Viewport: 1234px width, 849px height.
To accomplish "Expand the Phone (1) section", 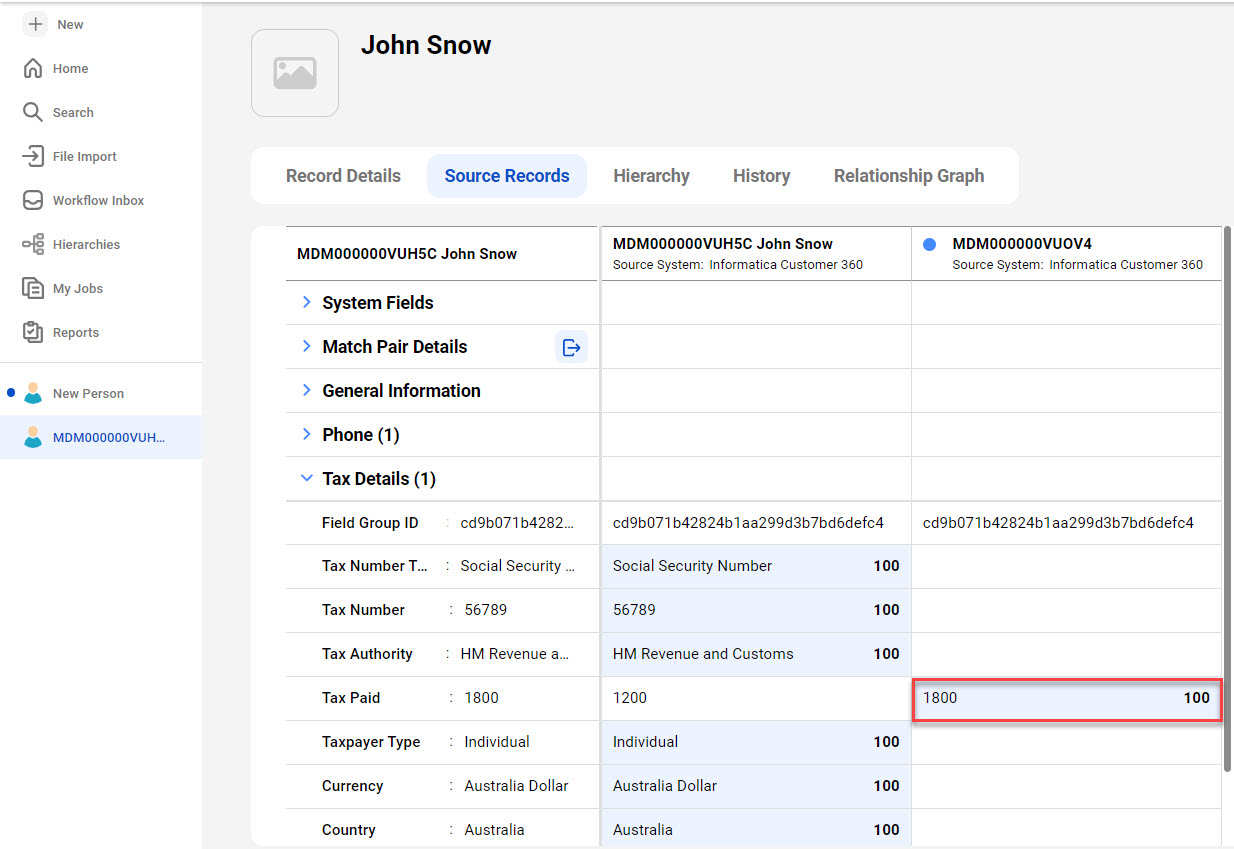I will coord(307,434).
